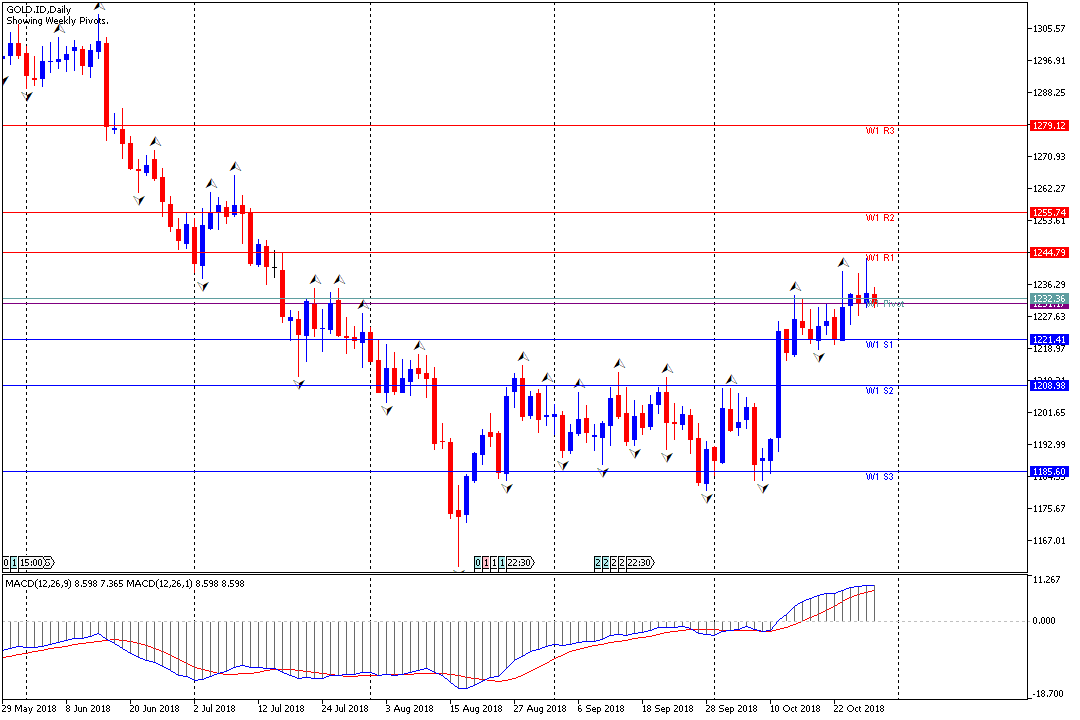Viewport: 1080px width, 720px height.
Task: Select the W1 R2 line label
Action: 880,218
